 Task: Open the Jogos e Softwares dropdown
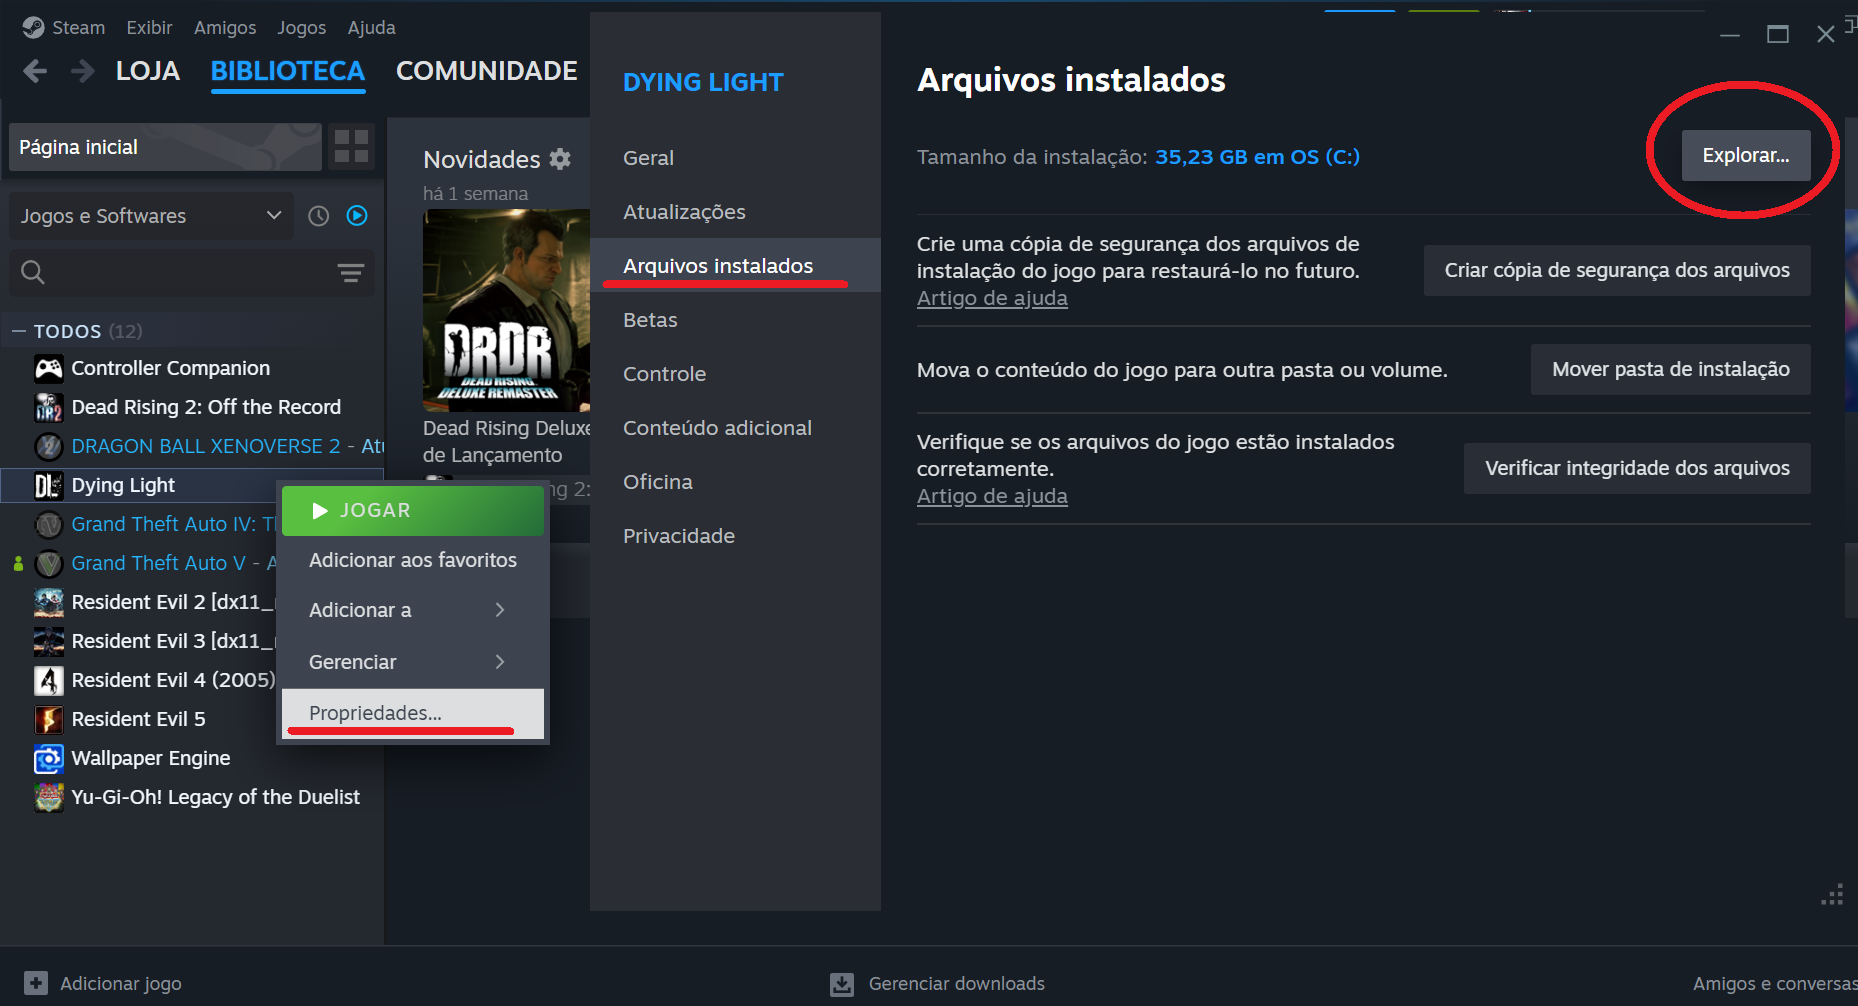click(151, 216)
